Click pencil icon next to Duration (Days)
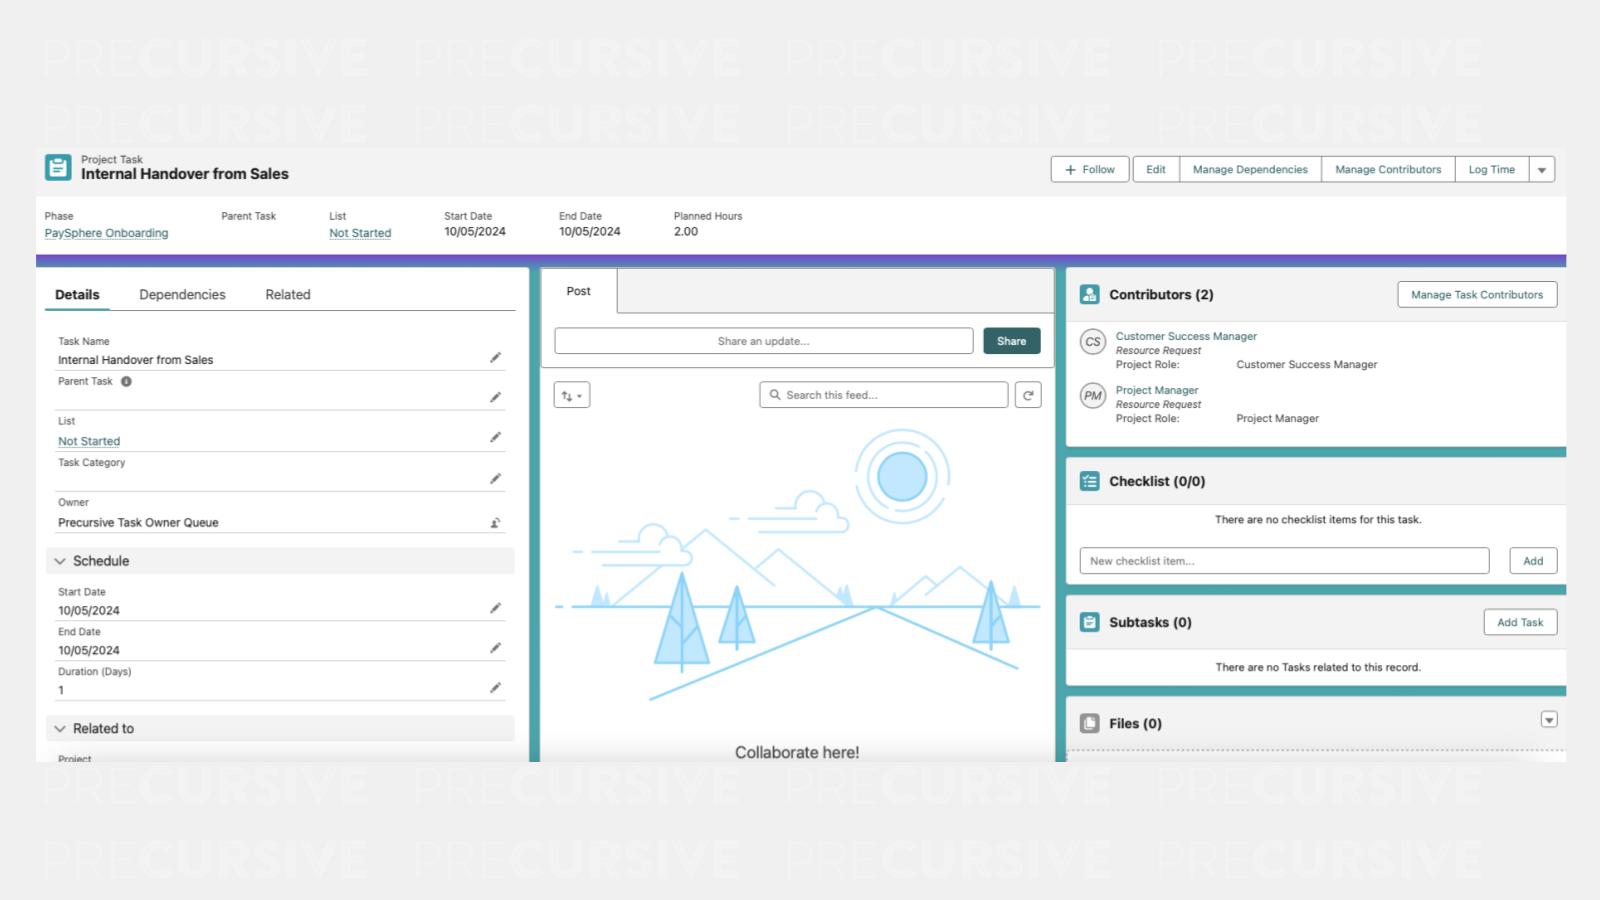 click(x=495, y=688)
